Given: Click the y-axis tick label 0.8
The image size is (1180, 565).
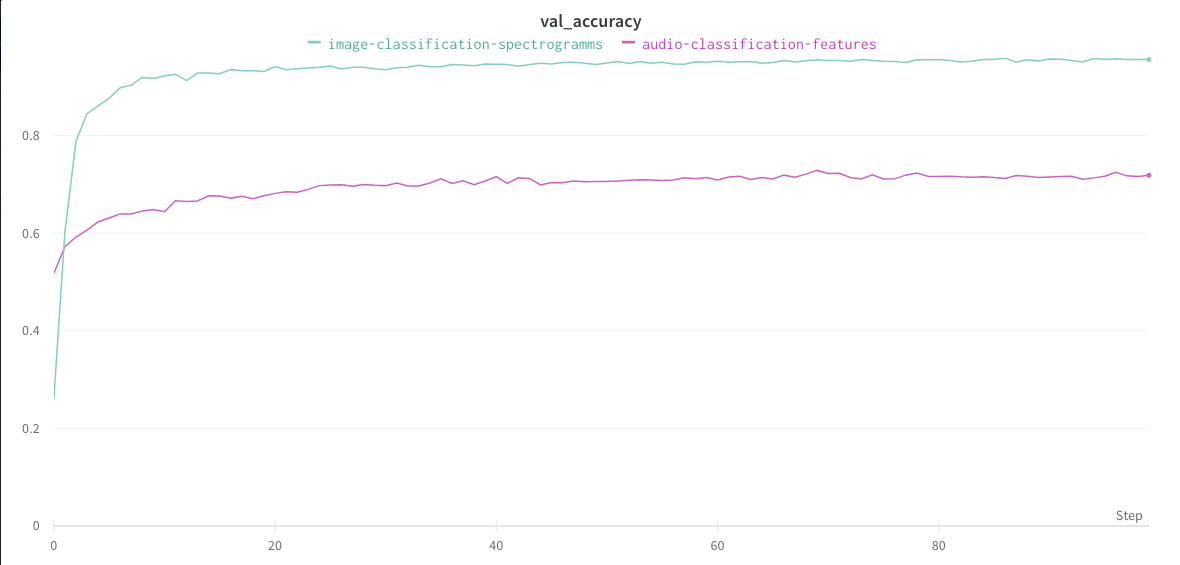Looking at the screenshot, I should (30, 136).
